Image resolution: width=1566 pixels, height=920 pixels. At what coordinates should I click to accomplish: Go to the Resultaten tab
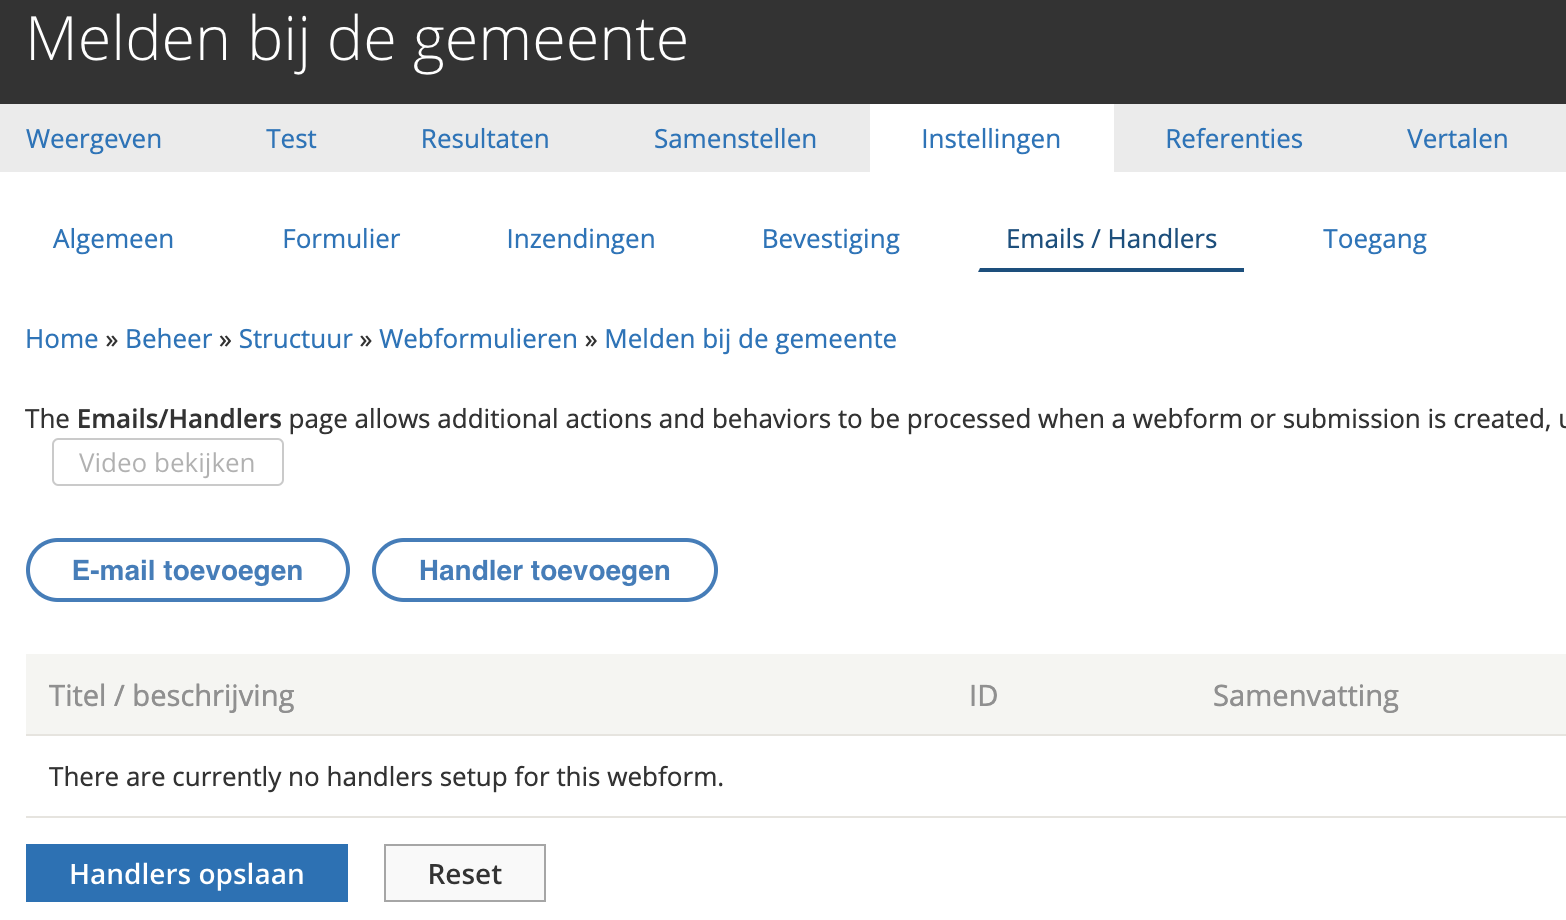tap(485, 139)
